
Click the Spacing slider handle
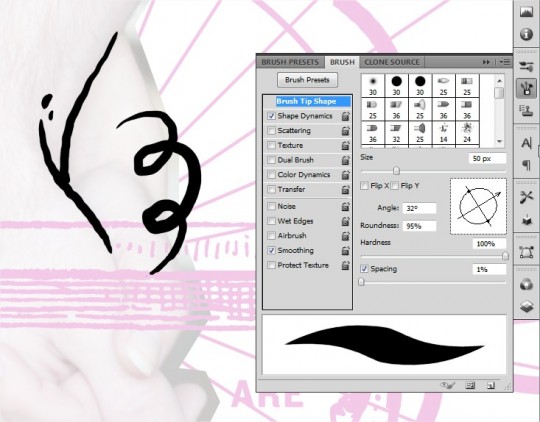pyautogui.click(x=361, y=282)
